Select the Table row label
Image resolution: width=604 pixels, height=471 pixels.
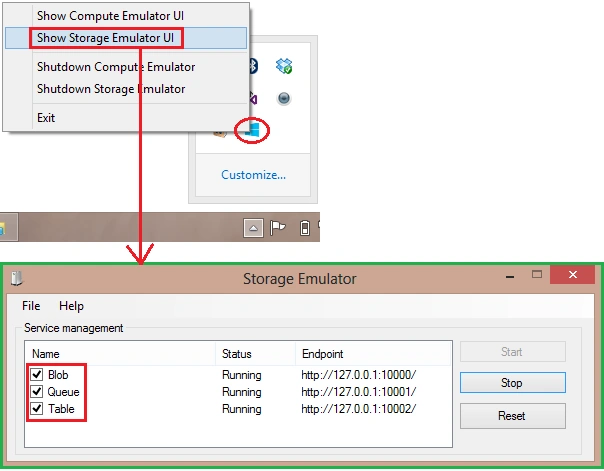point(61,409)
